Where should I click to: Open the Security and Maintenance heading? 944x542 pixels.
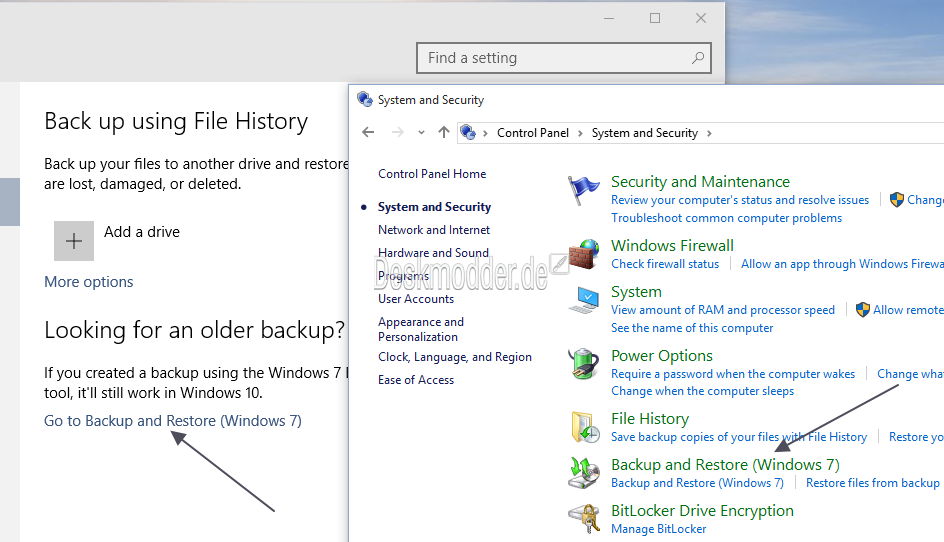700,181
